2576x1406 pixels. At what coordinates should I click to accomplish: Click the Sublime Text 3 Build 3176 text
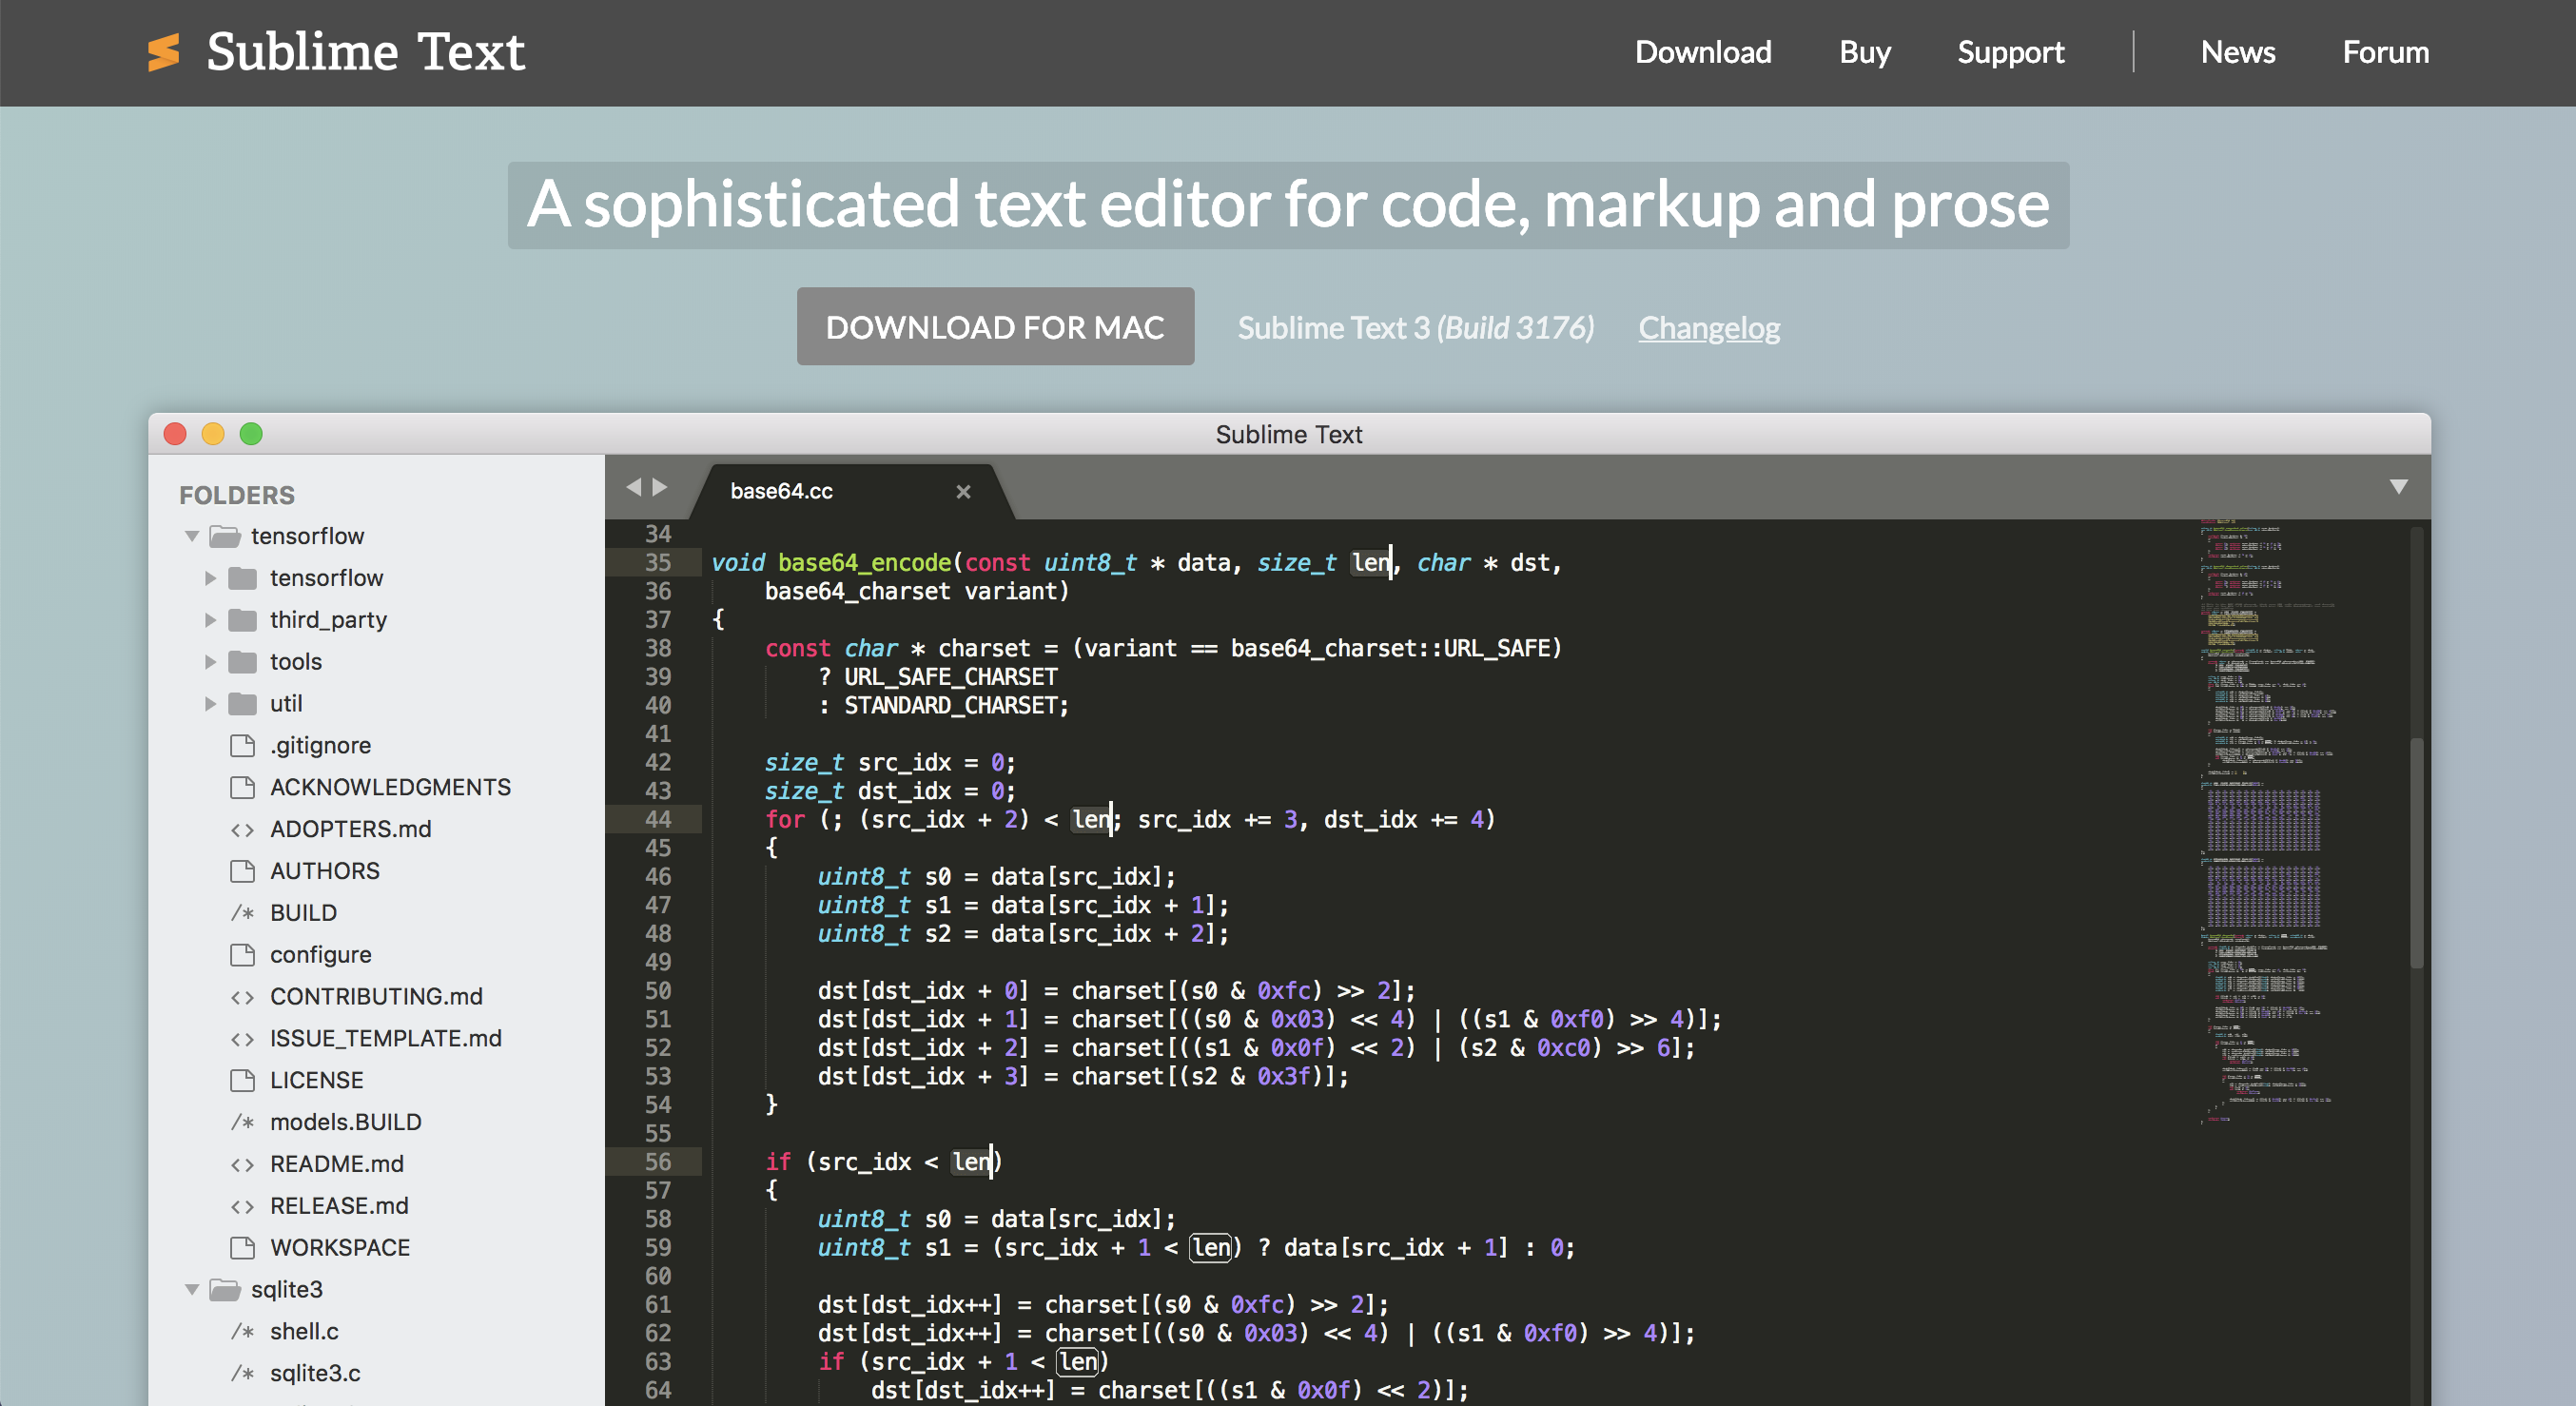click(x=1416, y=327)
